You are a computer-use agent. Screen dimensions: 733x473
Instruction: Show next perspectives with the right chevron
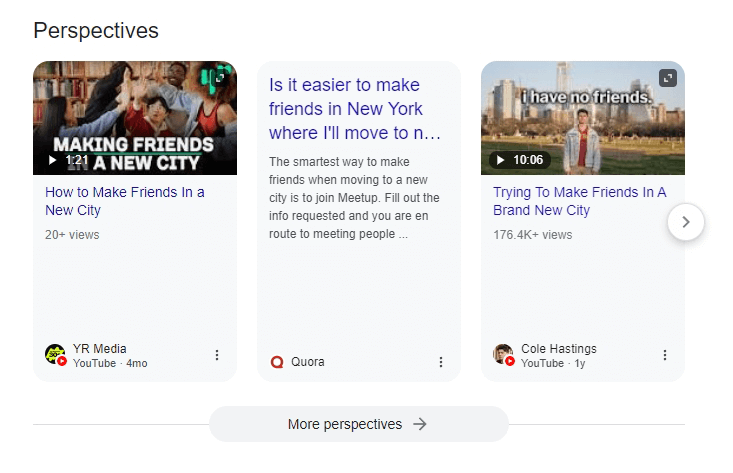[x=686, y=222]
